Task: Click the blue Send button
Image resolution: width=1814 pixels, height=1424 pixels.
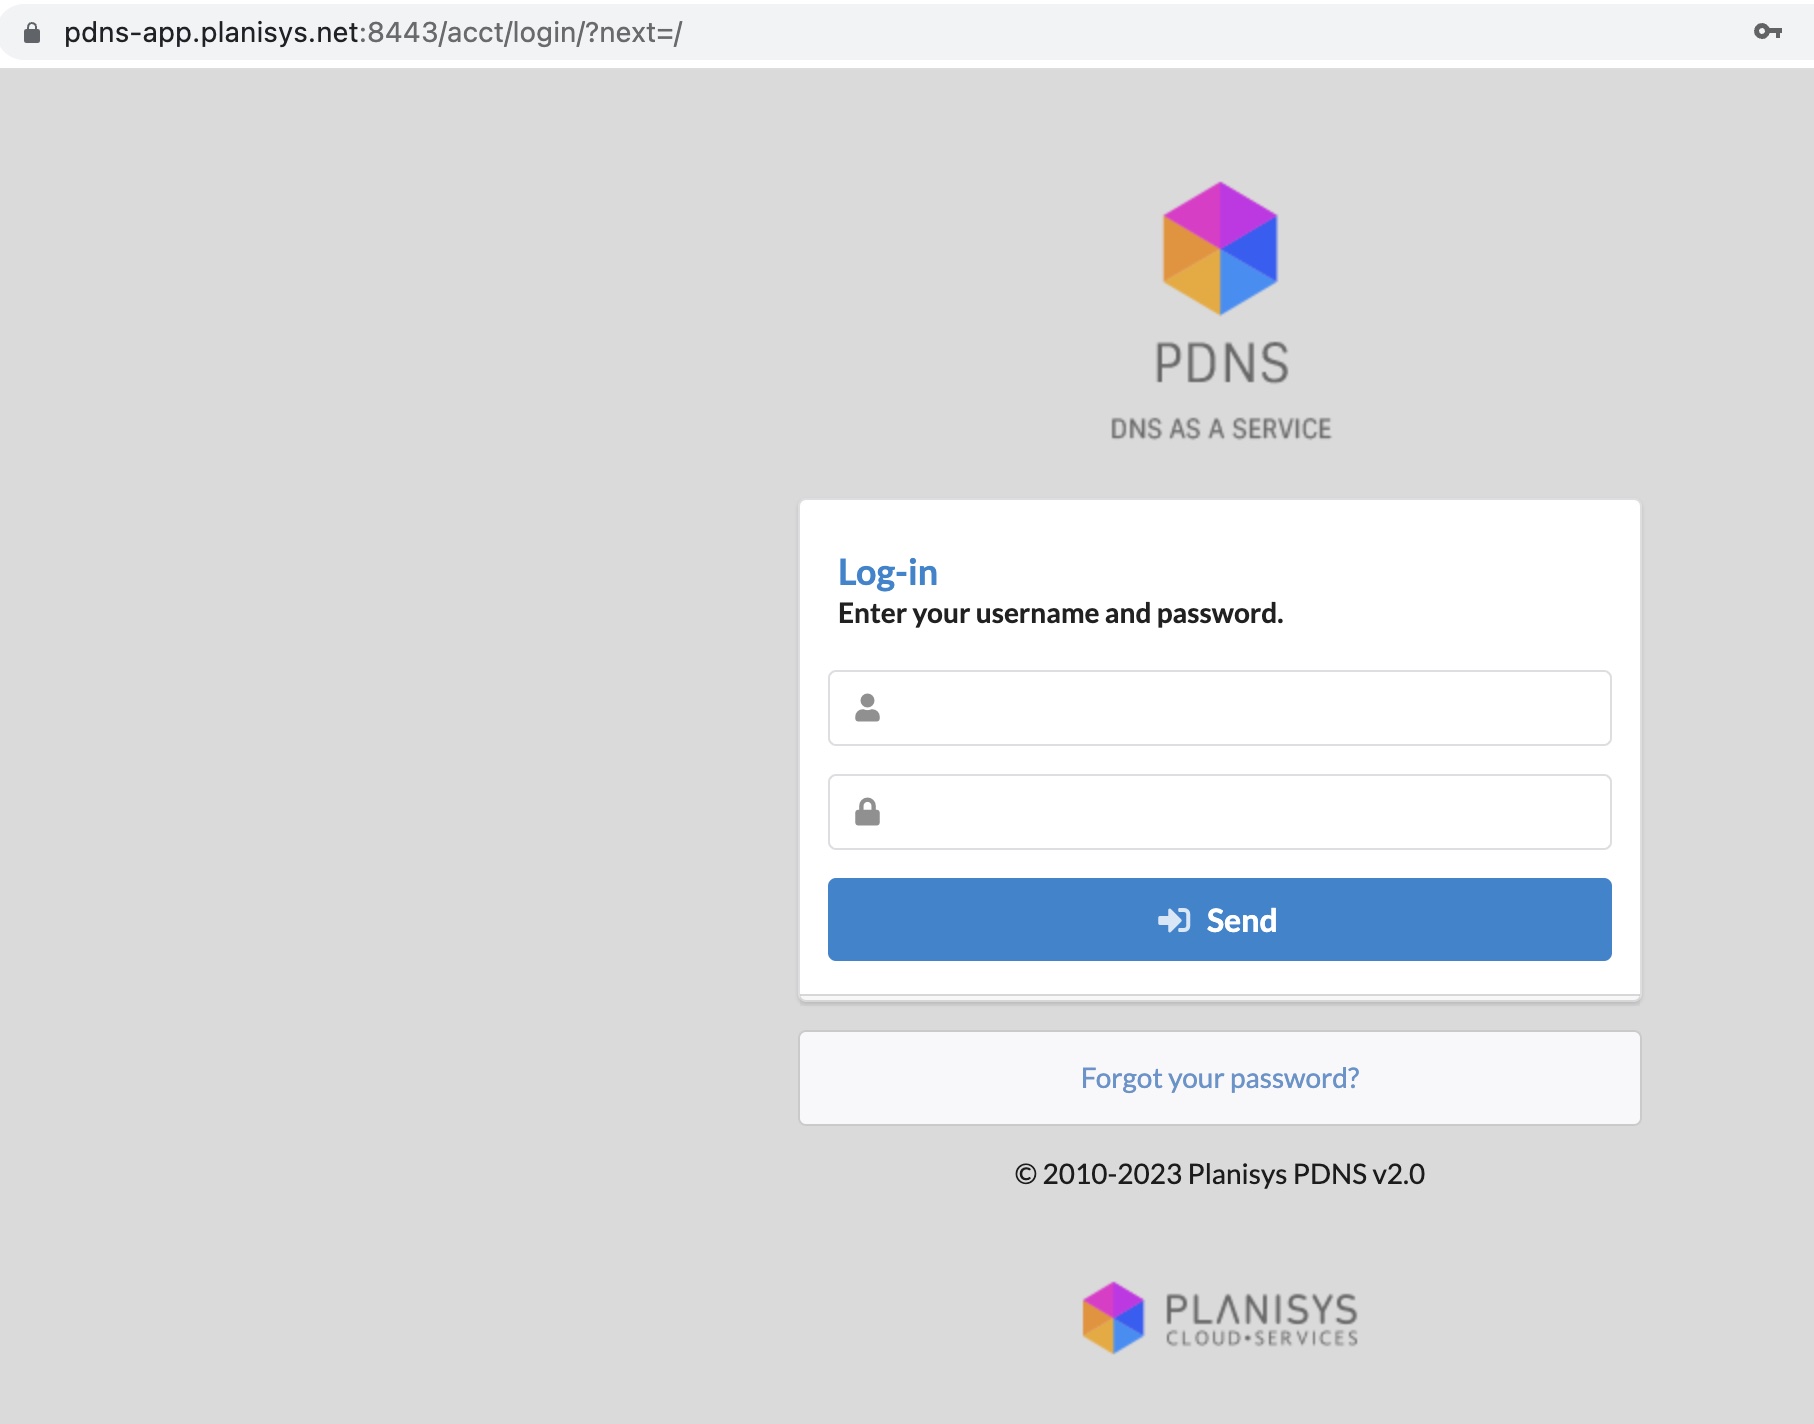Action: click(1219, 920)
